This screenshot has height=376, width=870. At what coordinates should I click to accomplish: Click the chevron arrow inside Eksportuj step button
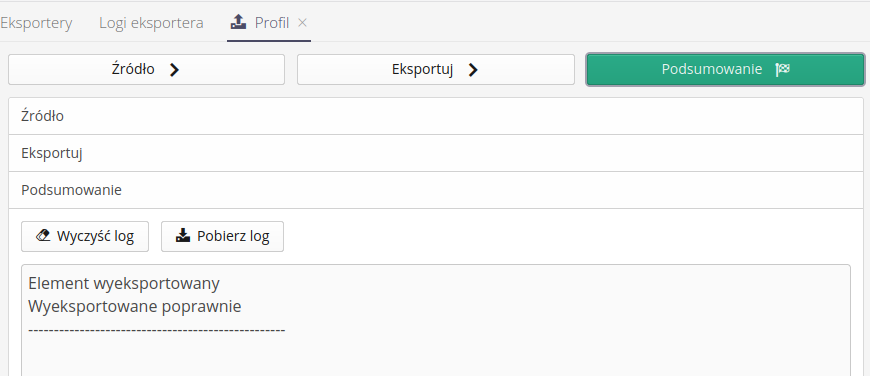point(473,70)
